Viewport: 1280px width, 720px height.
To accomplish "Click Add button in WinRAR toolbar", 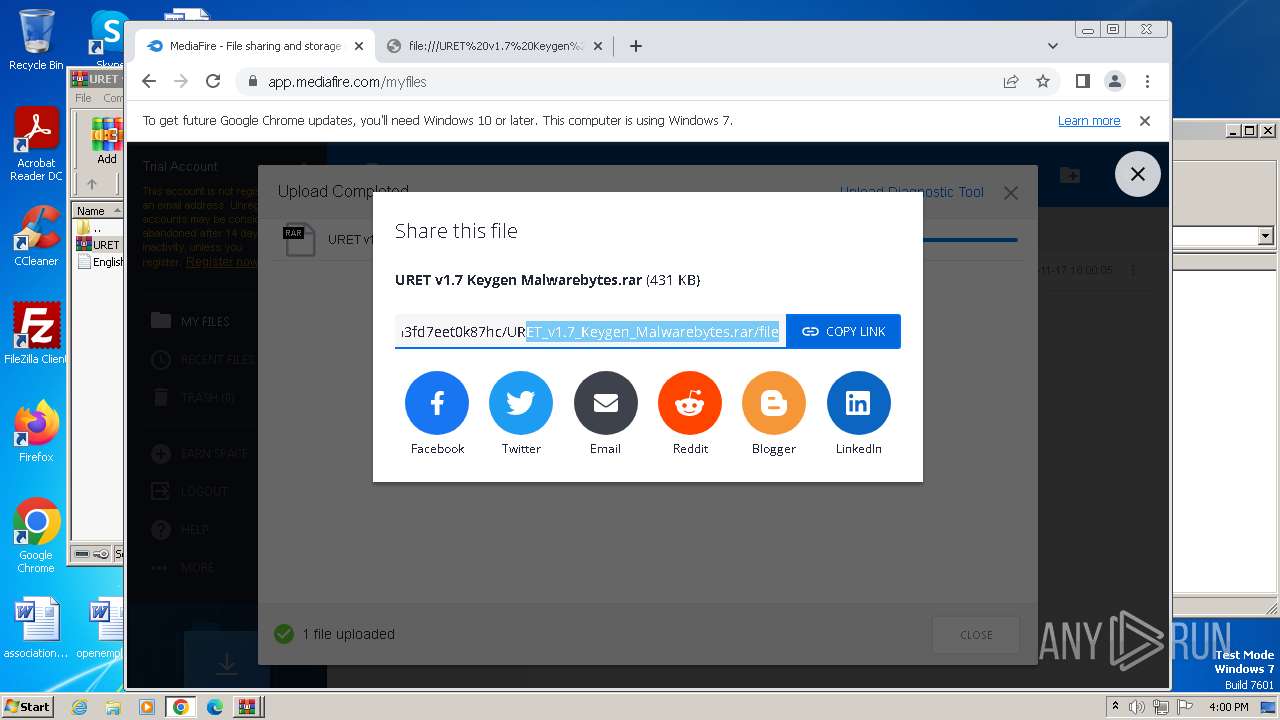I will click(x=106, y=141).
